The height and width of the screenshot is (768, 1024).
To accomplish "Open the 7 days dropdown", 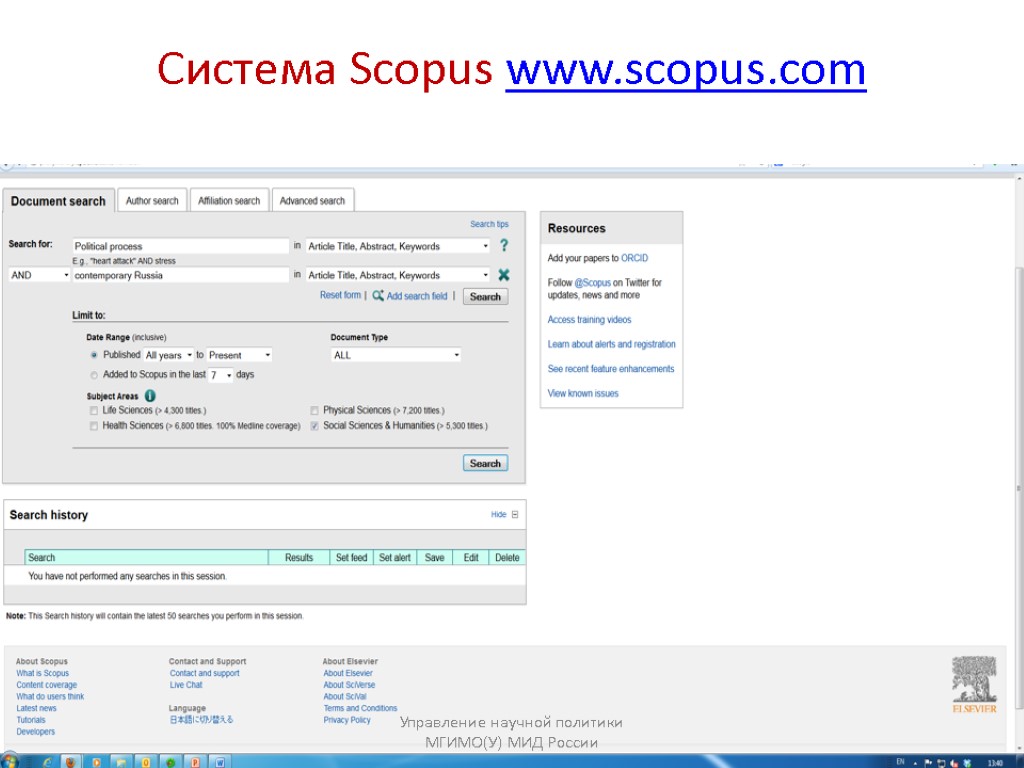I will point(221,375).
